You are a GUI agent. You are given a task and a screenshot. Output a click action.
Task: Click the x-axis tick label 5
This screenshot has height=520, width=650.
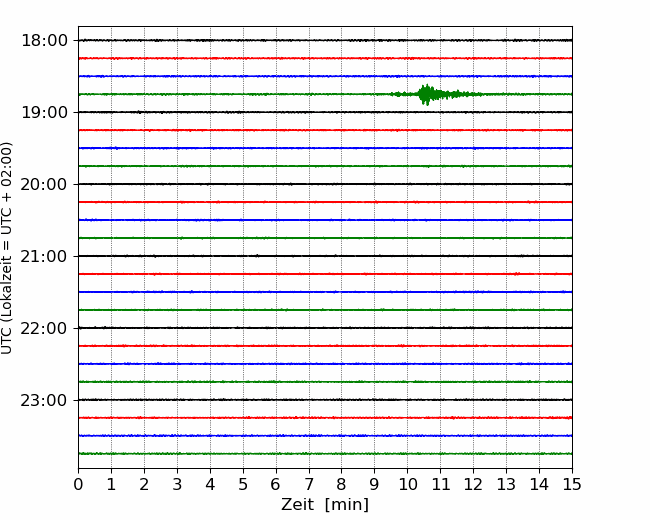coord(243,484)
